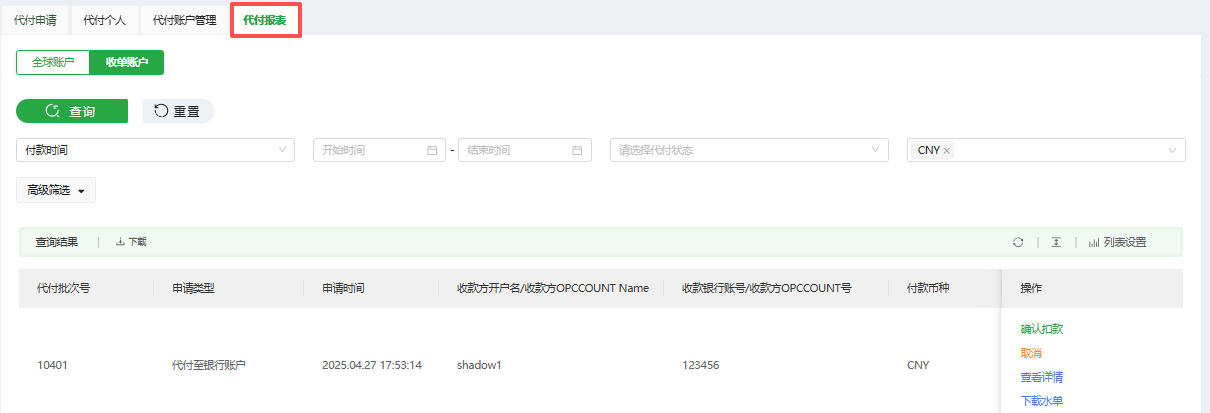Open the 请选择代付状态 status dropdown

[x=749, y=150]
